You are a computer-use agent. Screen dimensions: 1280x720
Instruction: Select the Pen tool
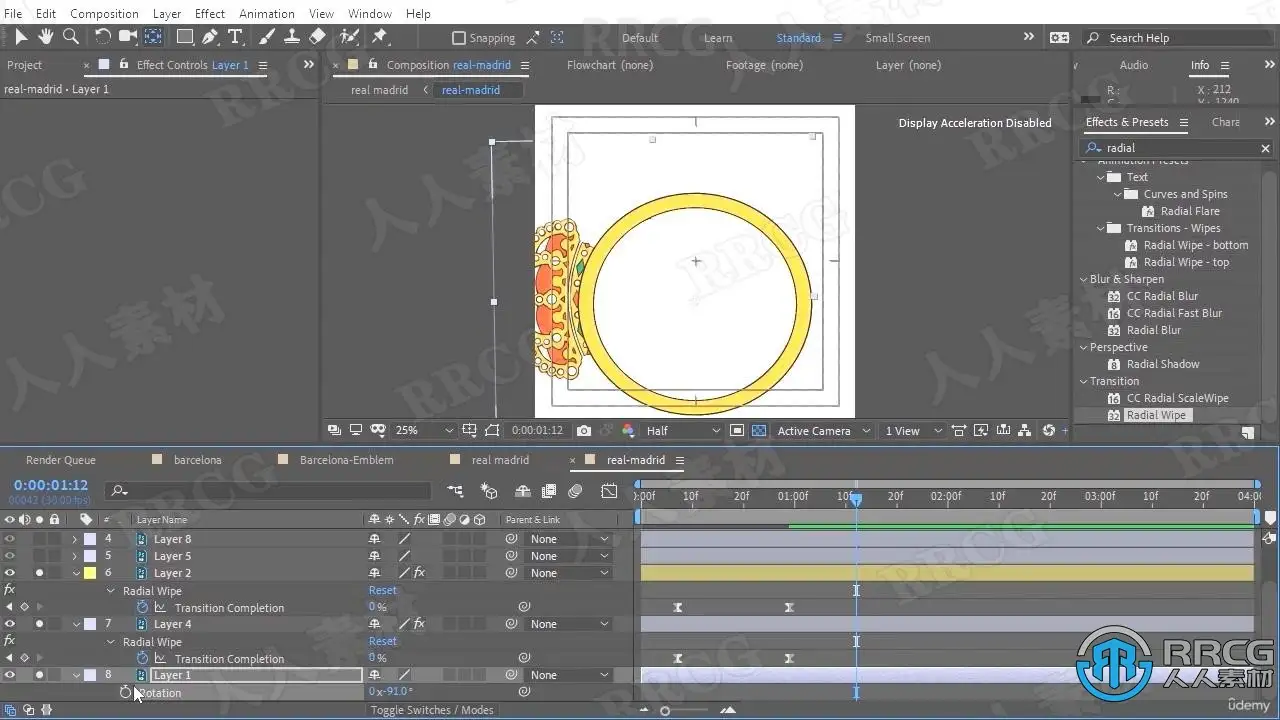coord(210,37)
